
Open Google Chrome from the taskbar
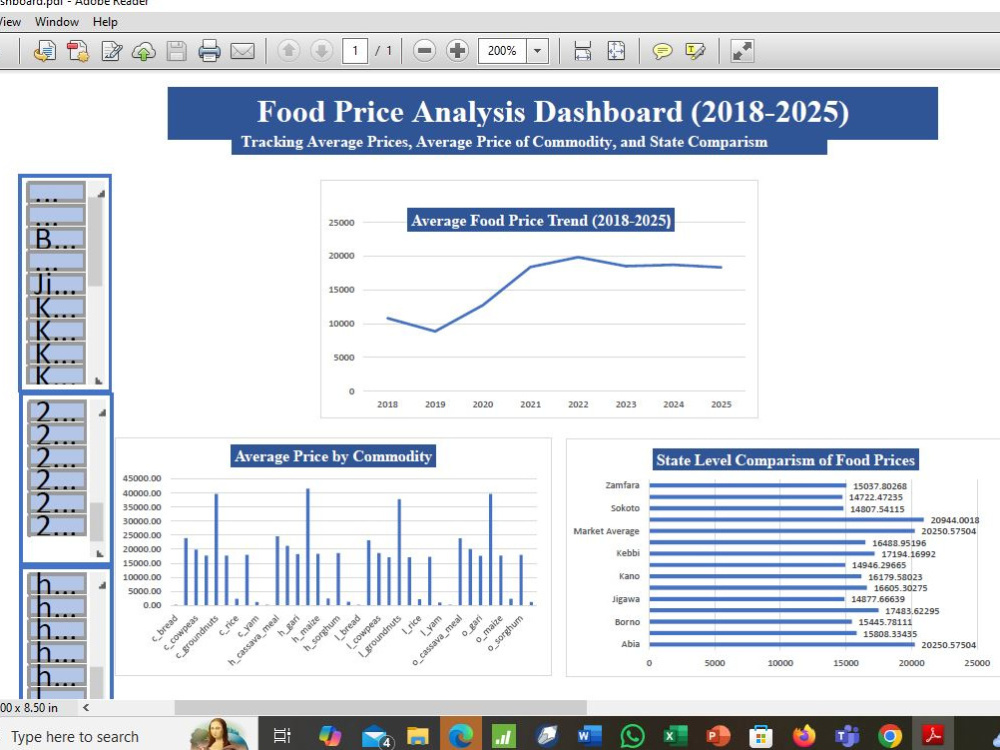click(890, 736)
